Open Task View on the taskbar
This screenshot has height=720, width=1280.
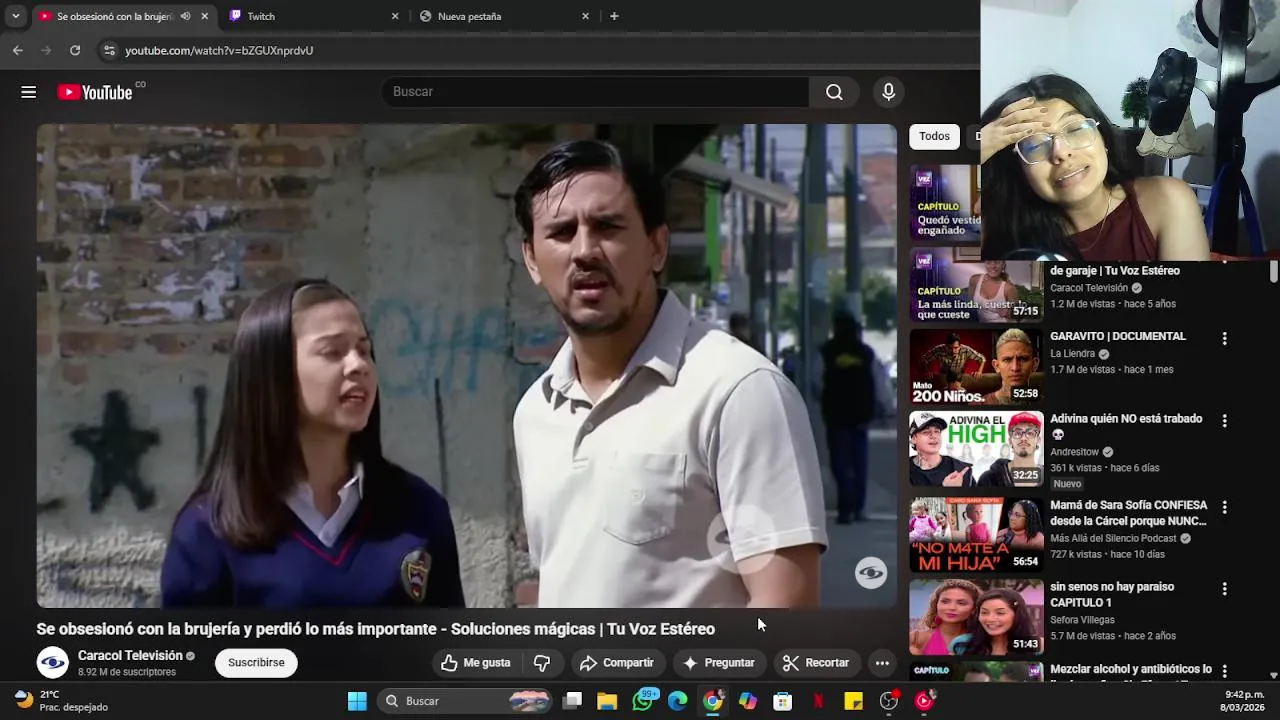click(x=572, y=701)
